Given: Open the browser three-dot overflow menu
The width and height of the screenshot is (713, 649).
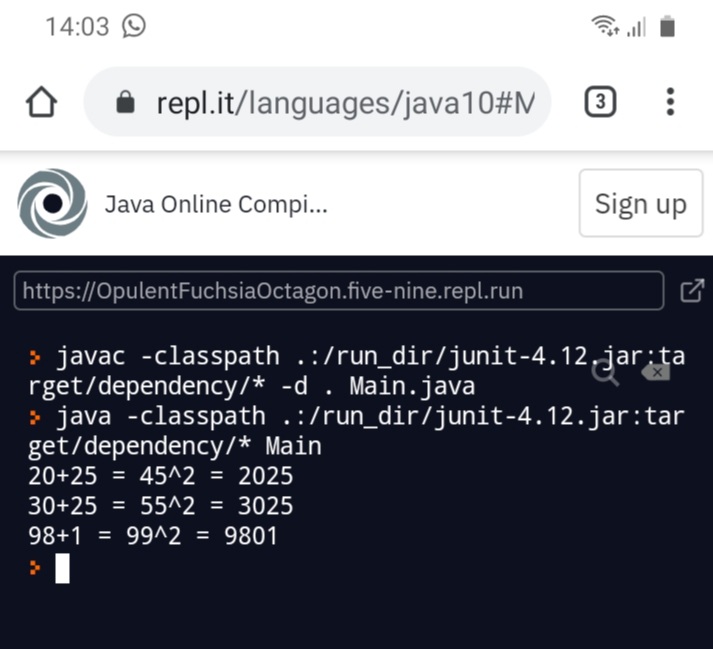Looking at the screenshot, I should [x=670, y=101].
